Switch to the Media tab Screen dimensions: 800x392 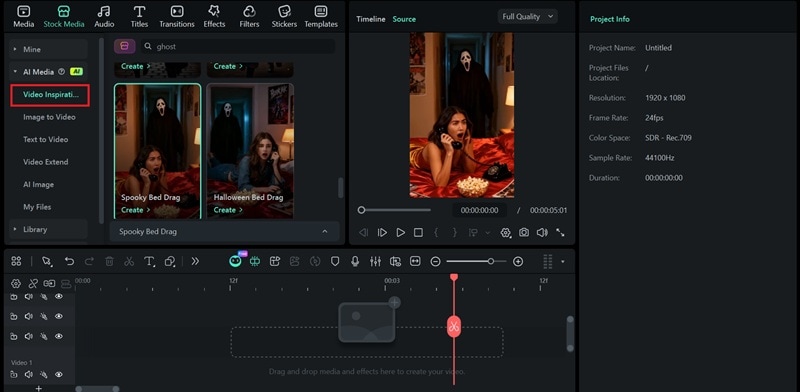(23, 17)
